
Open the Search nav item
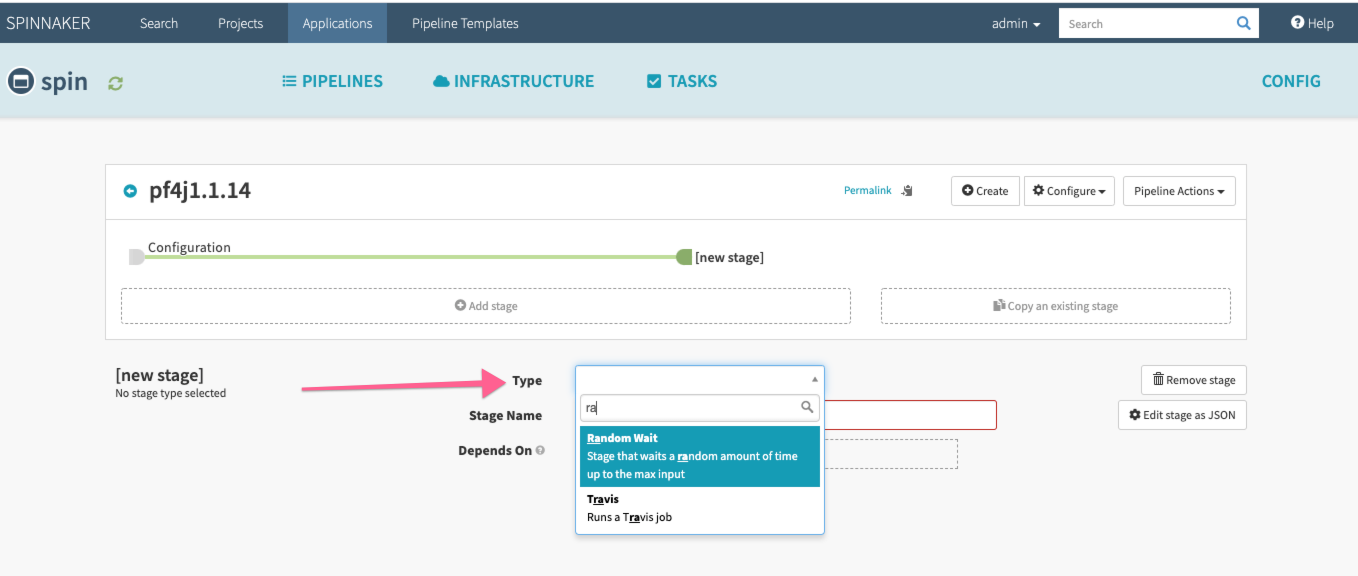(x=159, y=23)
